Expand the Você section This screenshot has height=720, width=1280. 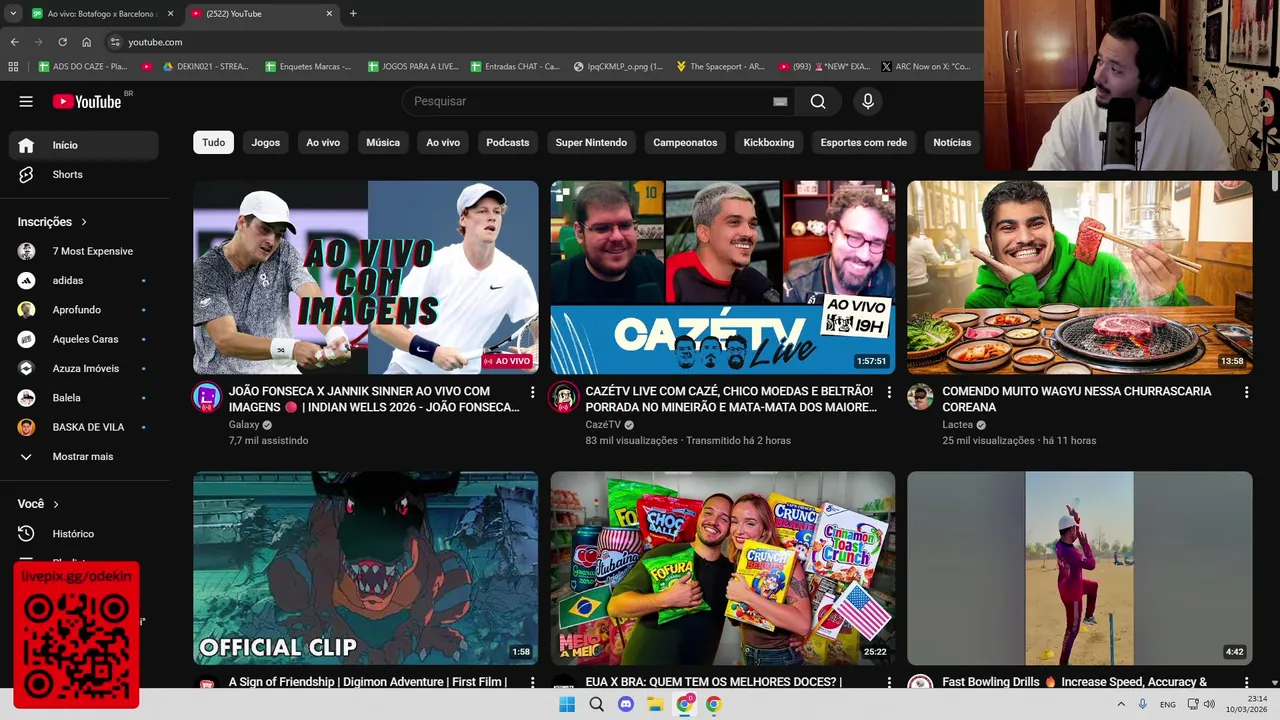coord(38,504)
